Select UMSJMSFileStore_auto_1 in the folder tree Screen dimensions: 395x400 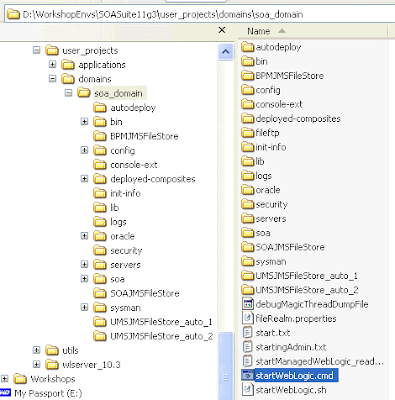click(x=161, y=322)
